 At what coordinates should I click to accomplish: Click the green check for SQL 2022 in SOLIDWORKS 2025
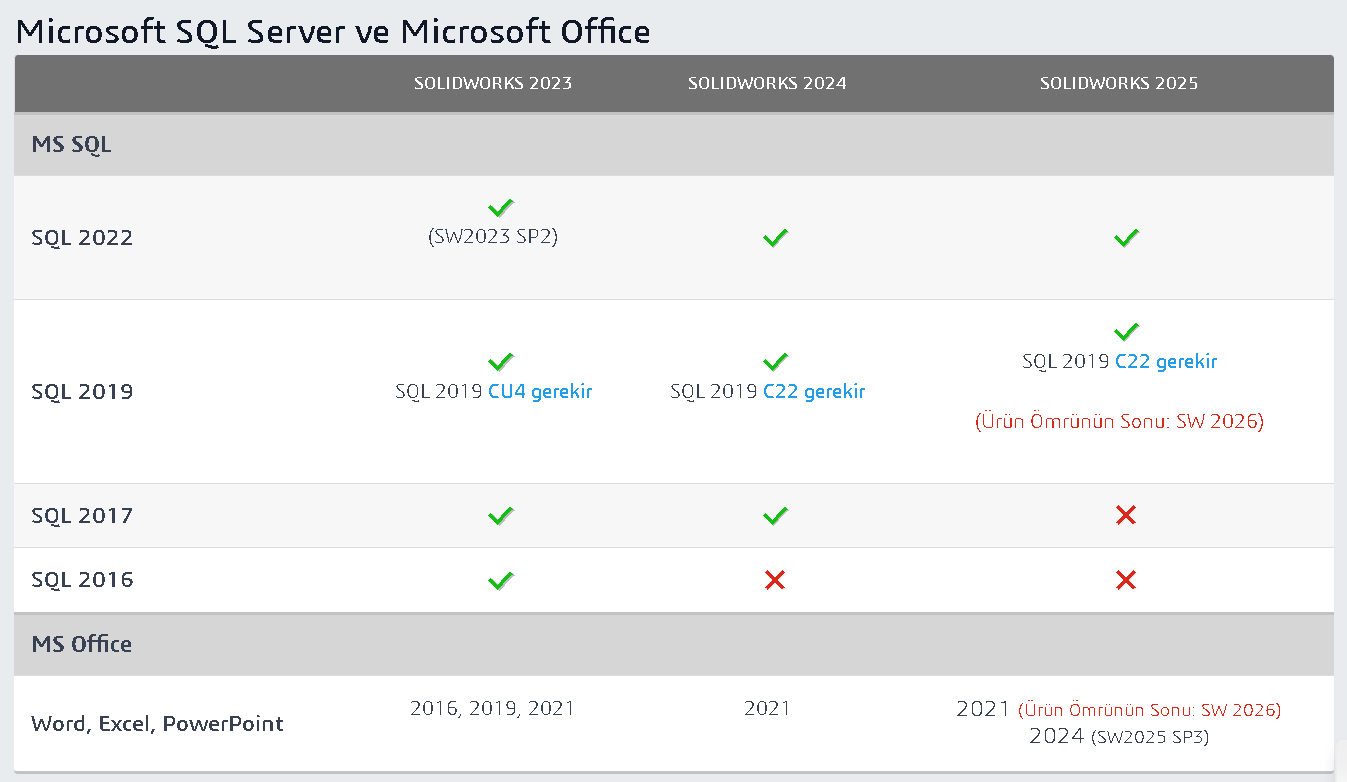[1127, 238]
